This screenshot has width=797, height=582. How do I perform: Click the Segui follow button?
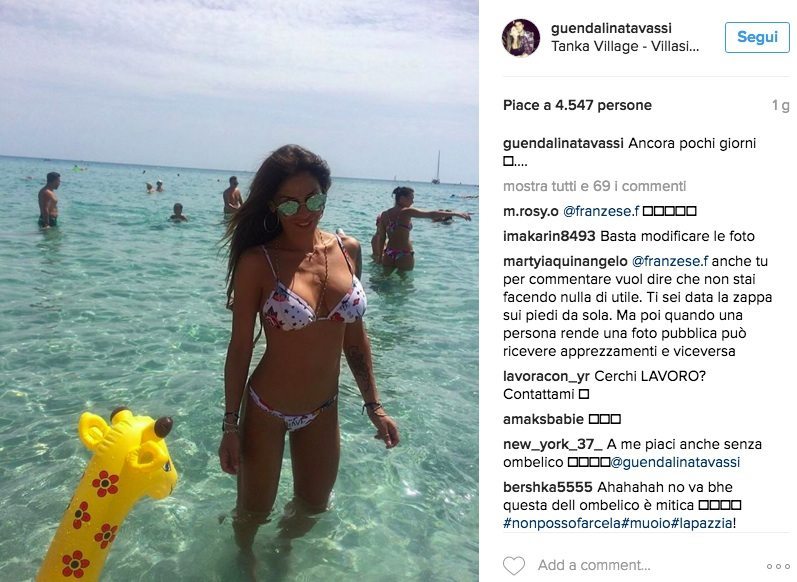(757, 37)
